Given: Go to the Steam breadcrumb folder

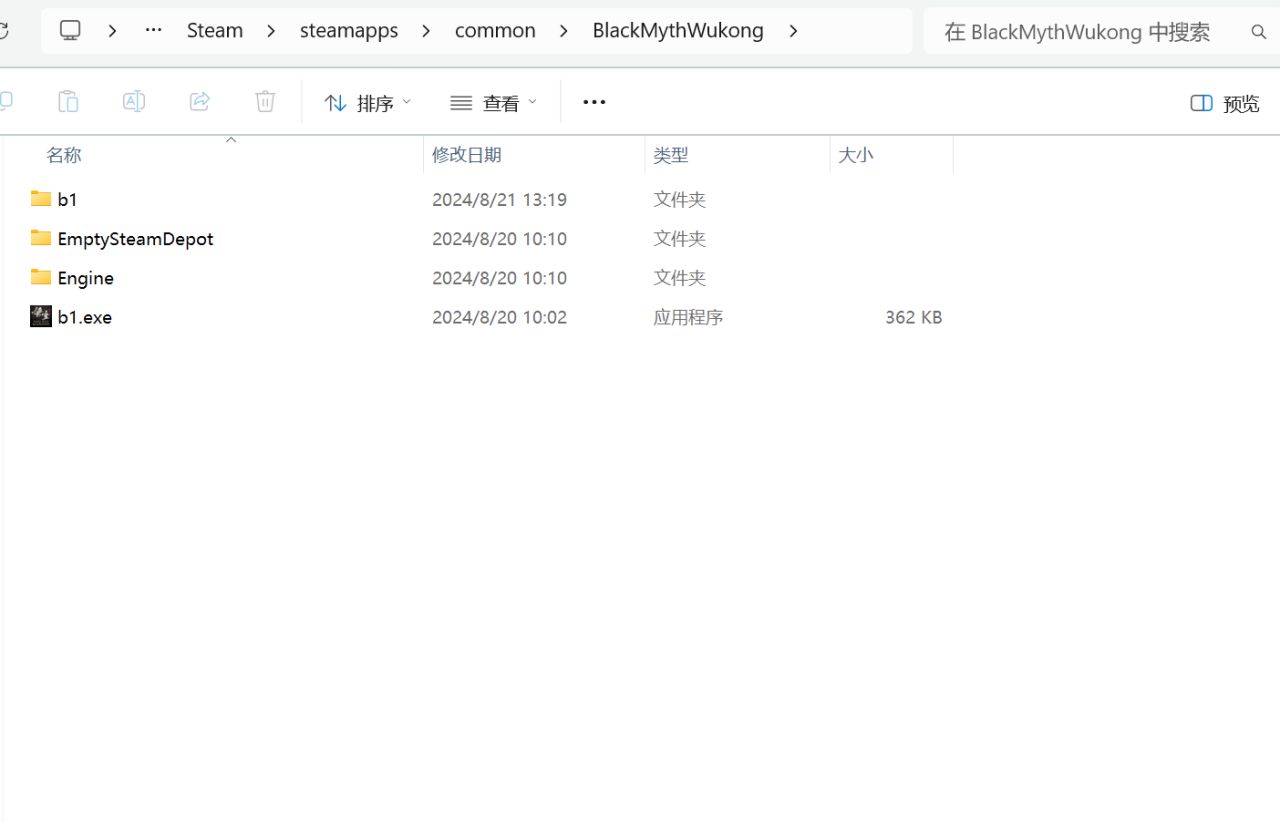Looking at the screenshot, I should pyautogui.click(x=215, y=31).
